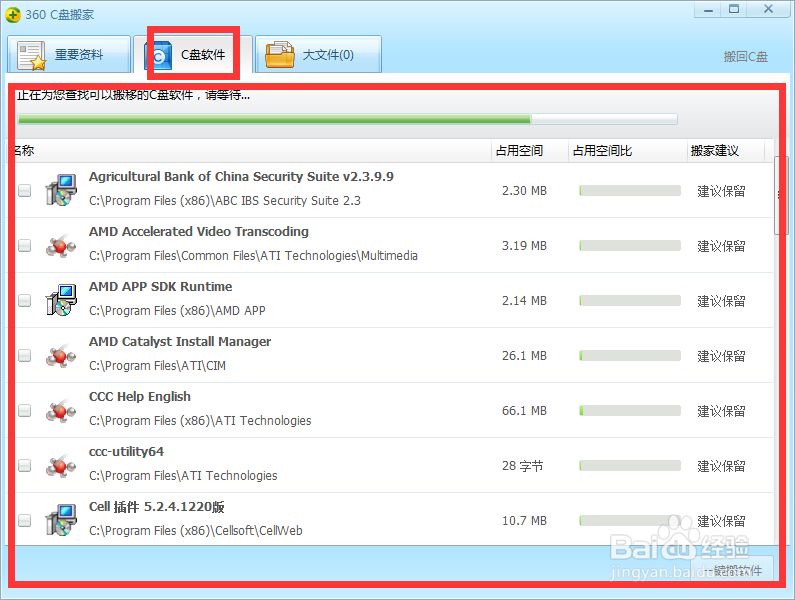
Task: Tick the AMD APP SDK Runtime checkbox
Action: coord(24,301)
